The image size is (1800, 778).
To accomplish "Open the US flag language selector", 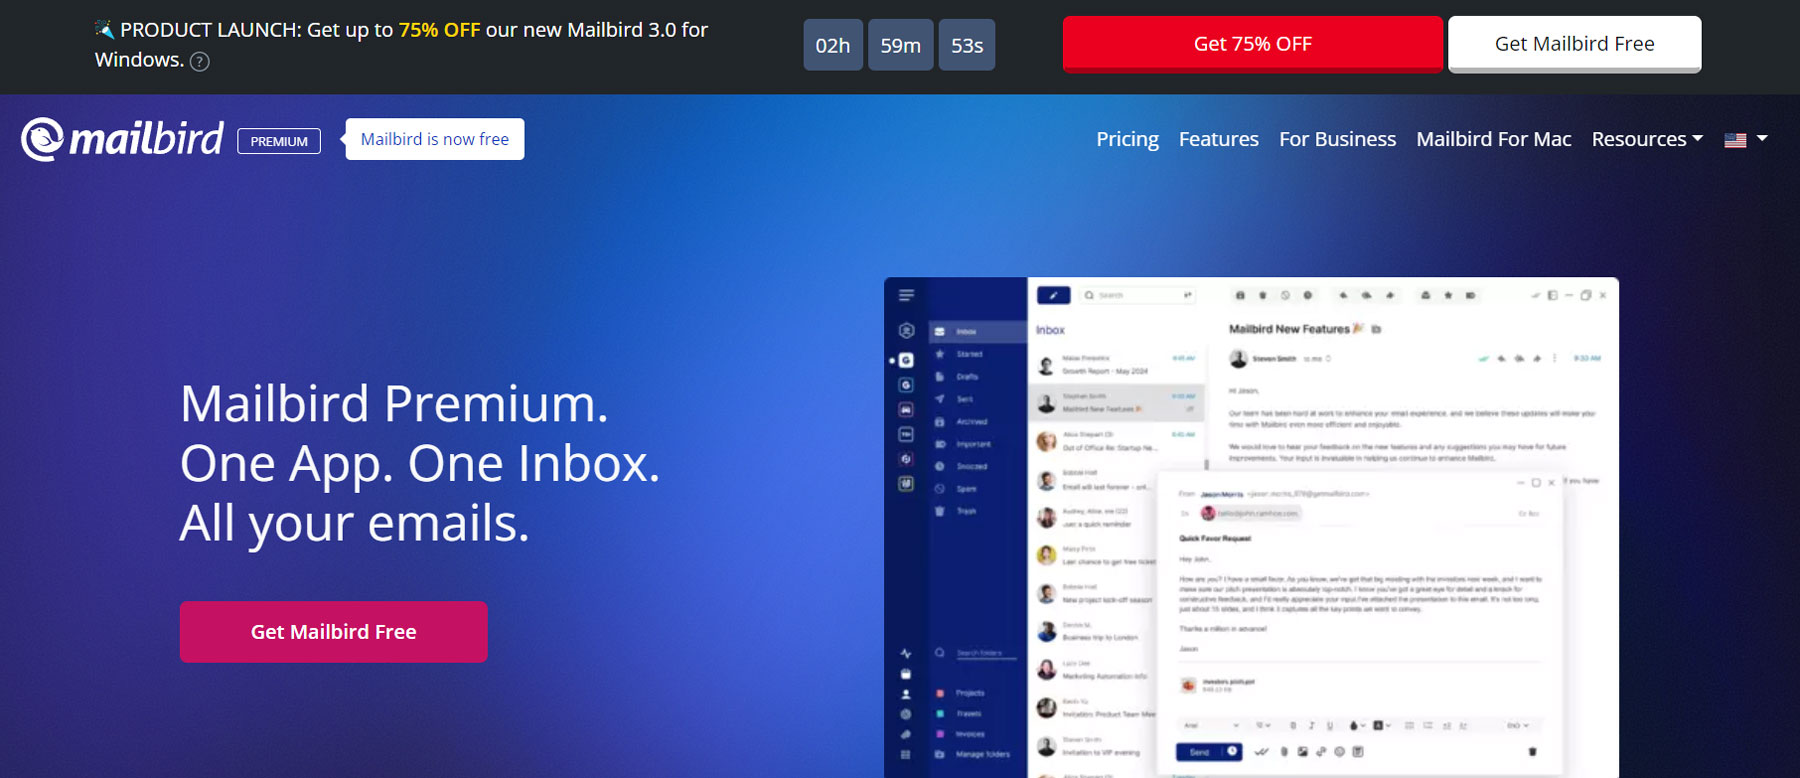I will [1746, 140].
